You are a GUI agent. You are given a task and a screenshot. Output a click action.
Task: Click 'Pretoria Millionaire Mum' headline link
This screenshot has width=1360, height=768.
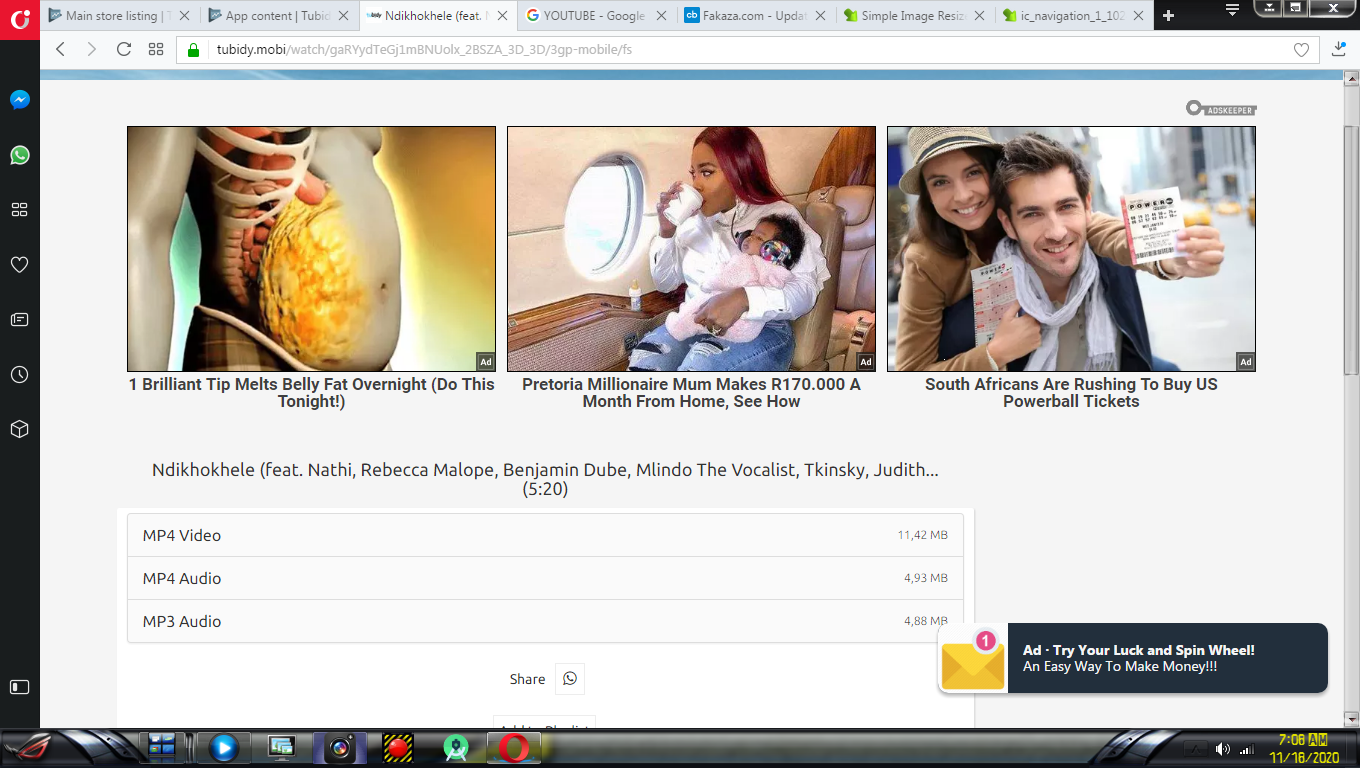(x=691, y=393)
